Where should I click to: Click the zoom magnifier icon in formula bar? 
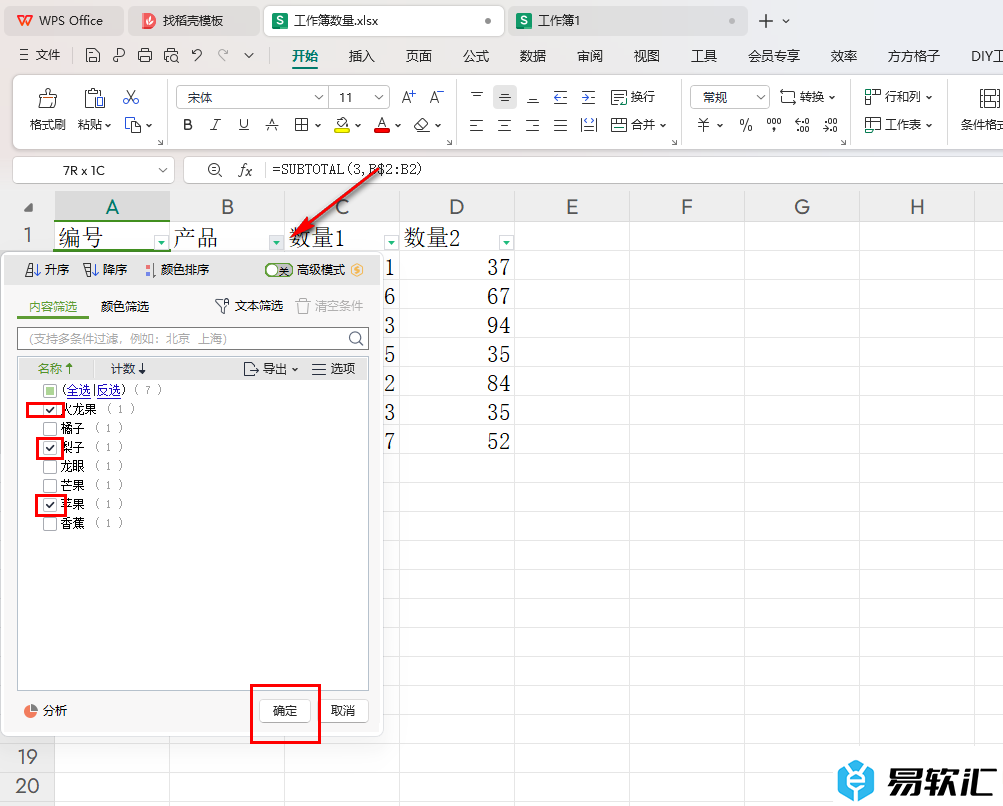(215, 170)
